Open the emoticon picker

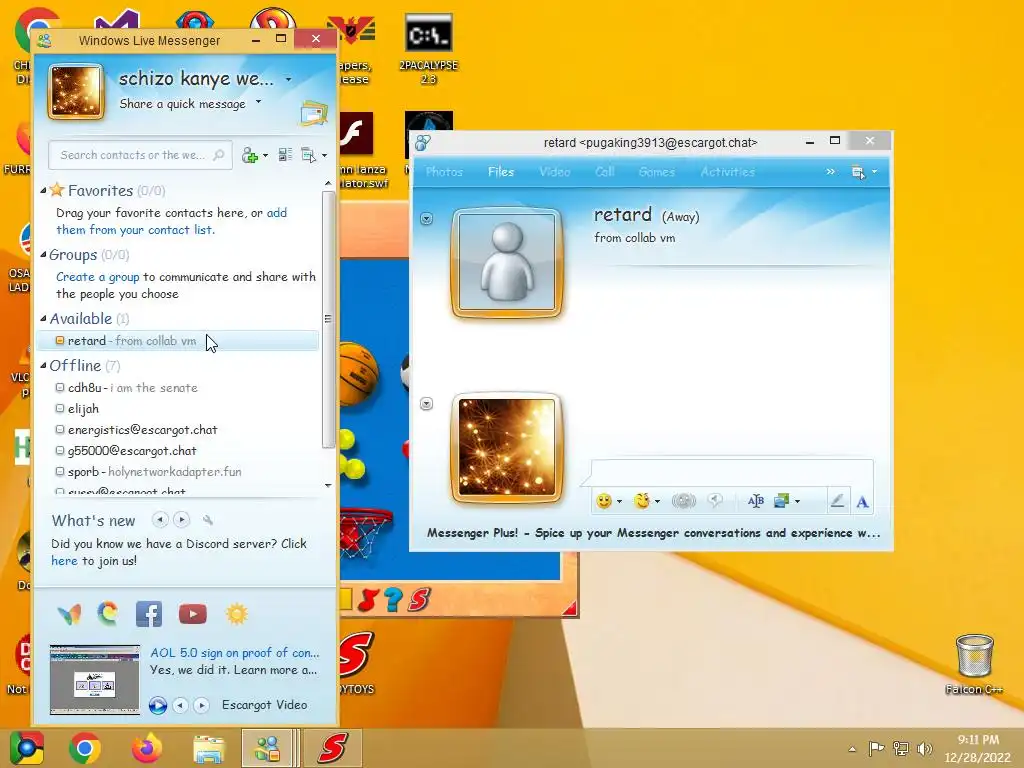604,501
